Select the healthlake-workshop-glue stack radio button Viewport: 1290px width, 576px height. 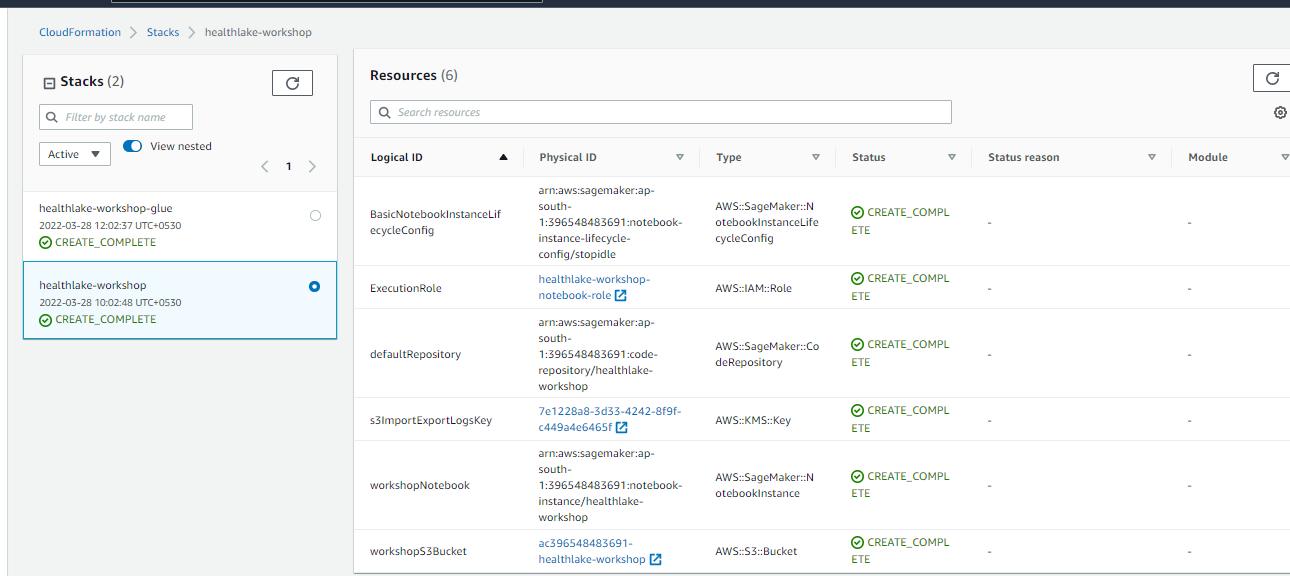[x=315, y=215]
